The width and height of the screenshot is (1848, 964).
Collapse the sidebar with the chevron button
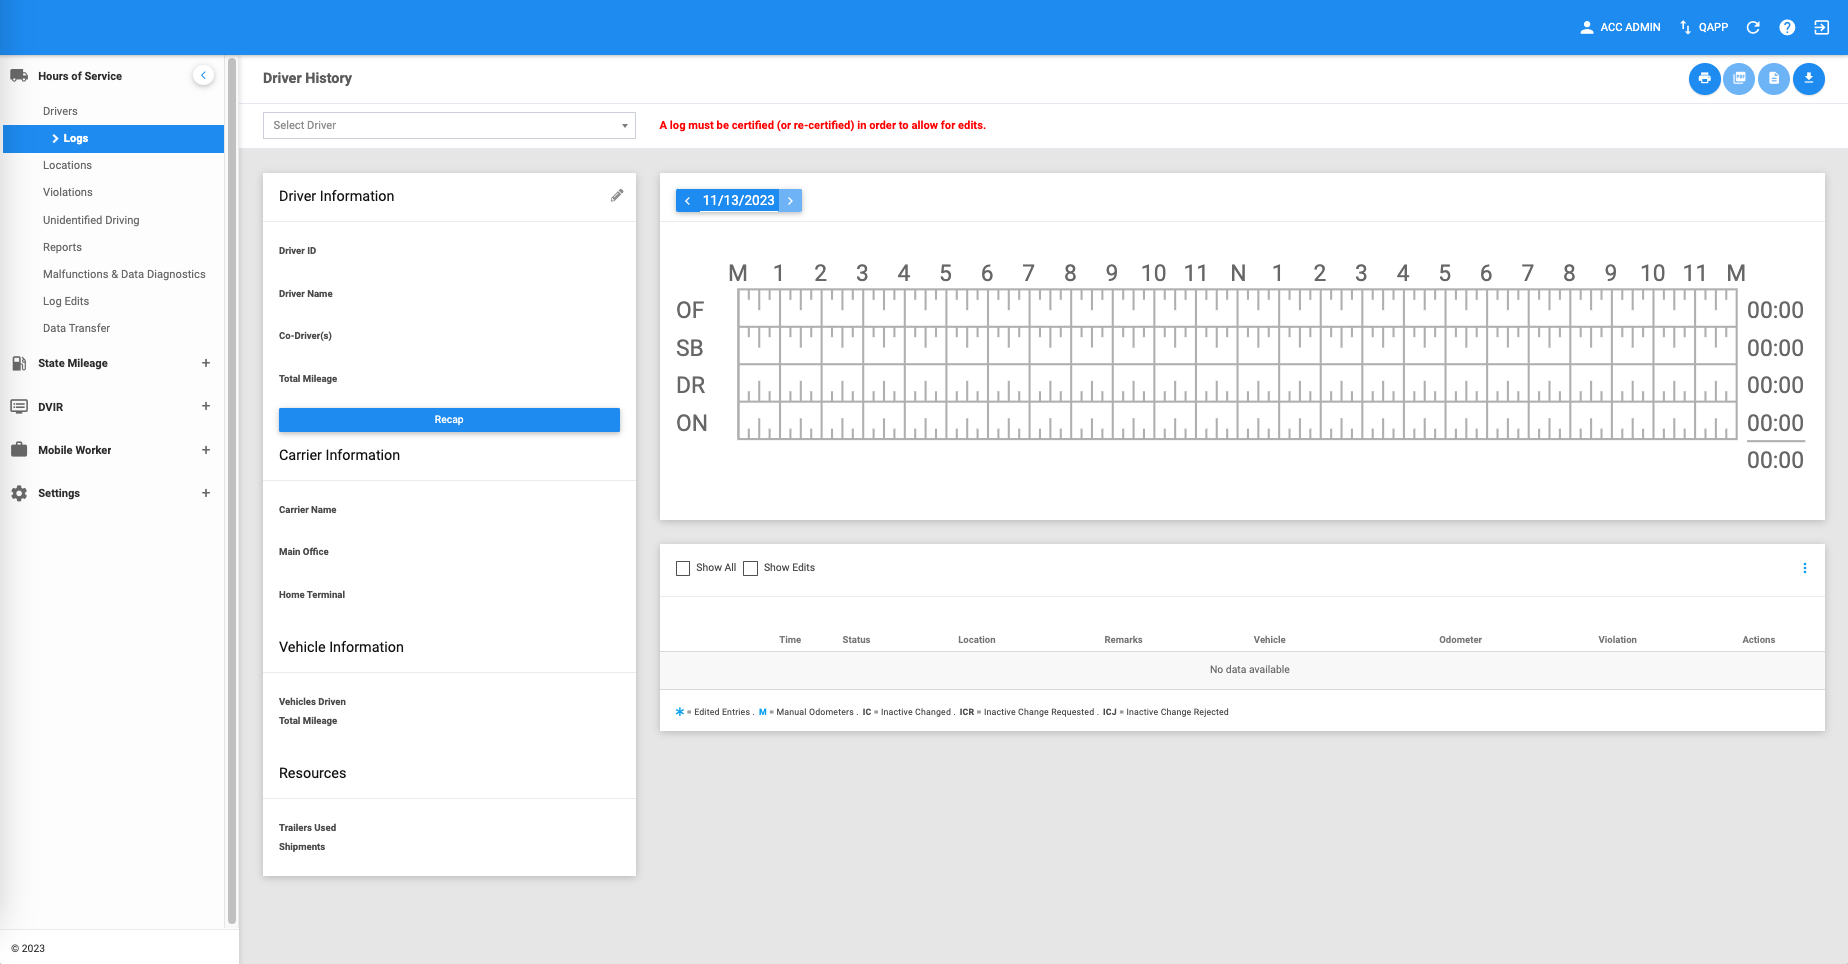tap(203, 76)
